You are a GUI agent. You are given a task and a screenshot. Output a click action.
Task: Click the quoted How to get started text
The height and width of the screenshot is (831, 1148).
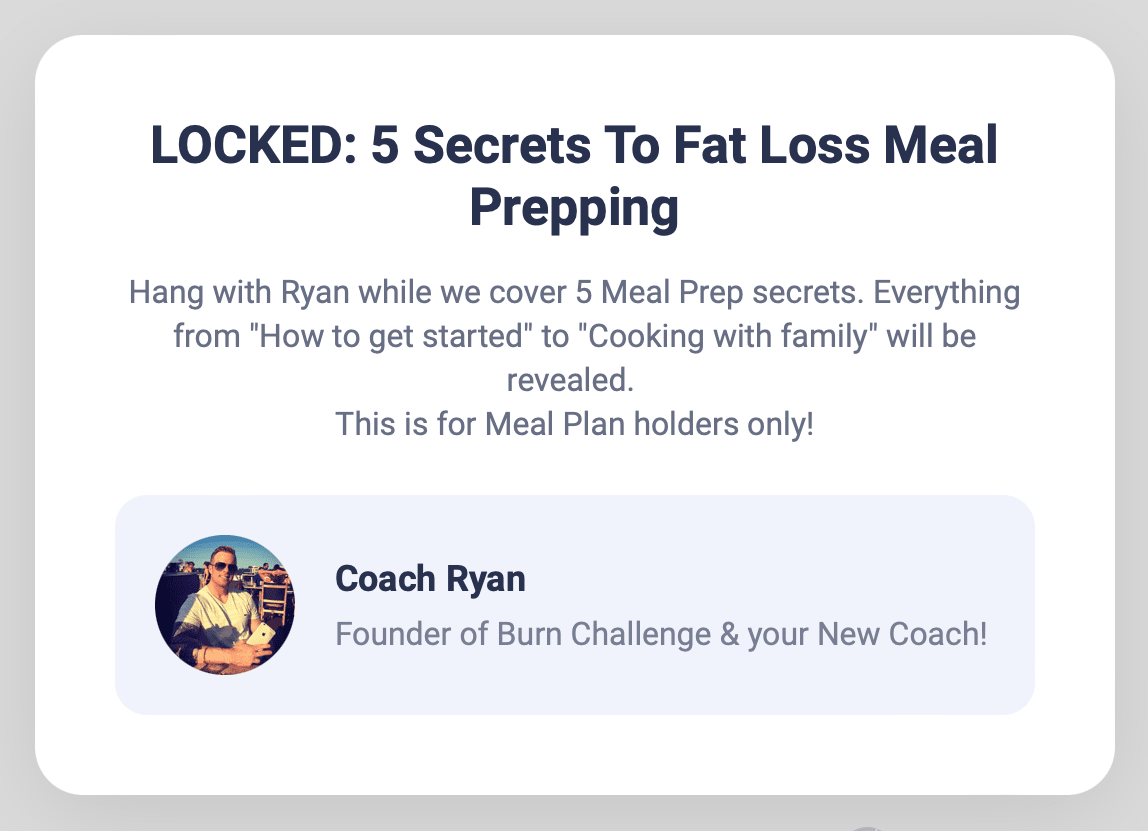coord(391,337)
